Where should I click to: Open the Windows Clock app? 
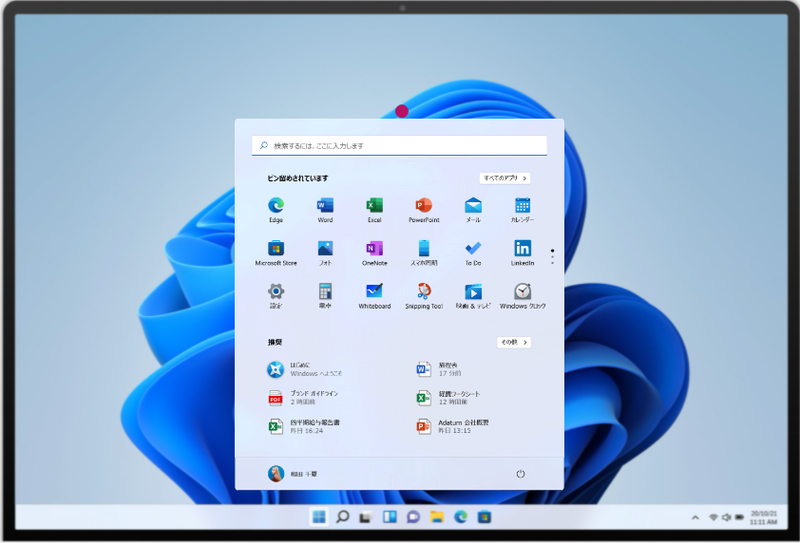522,296
